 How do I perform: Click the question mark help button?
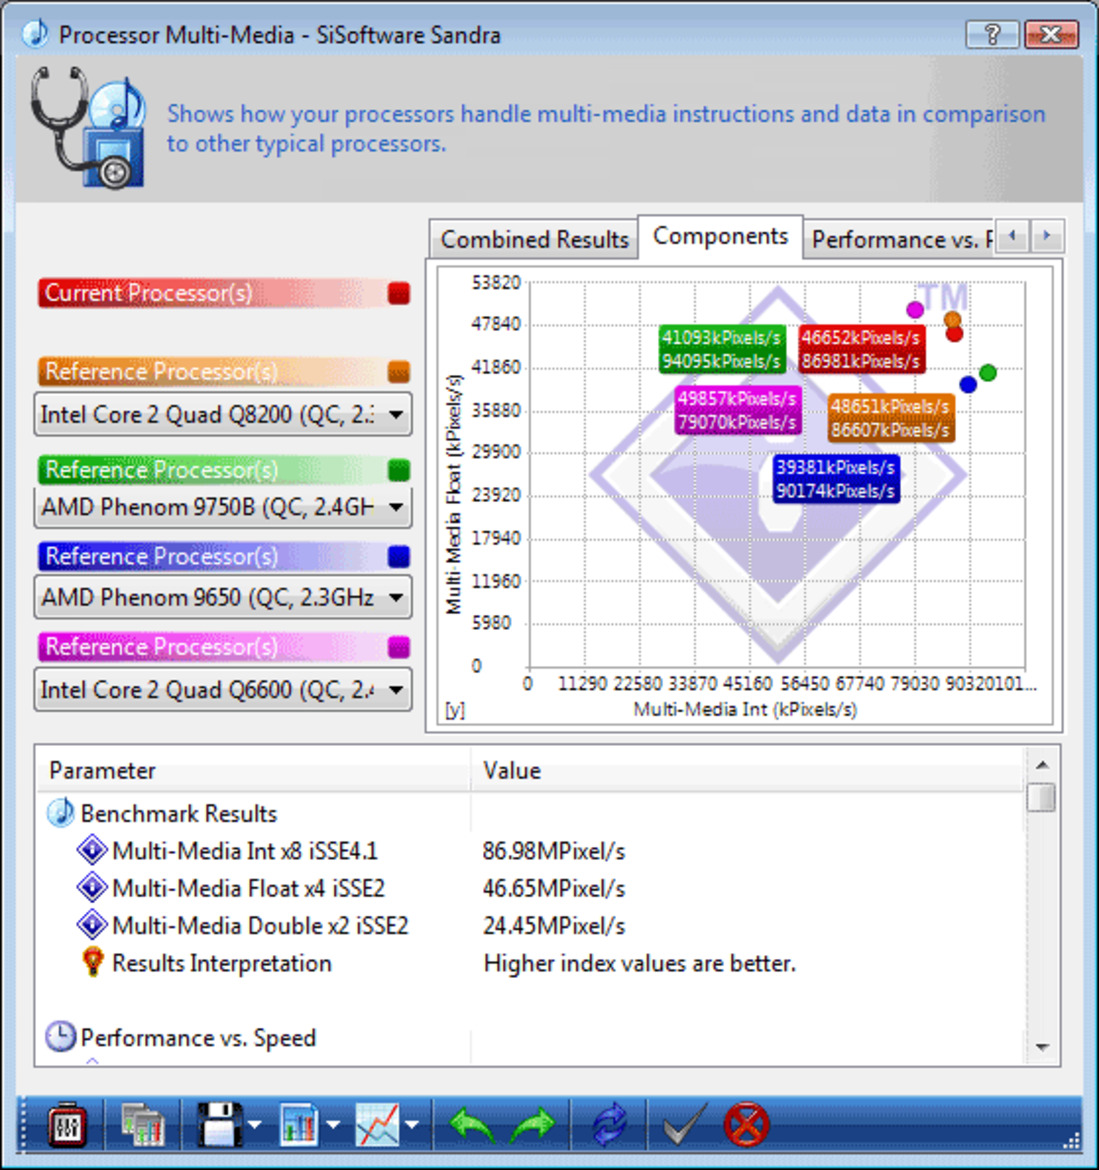(x=992, y=34)
